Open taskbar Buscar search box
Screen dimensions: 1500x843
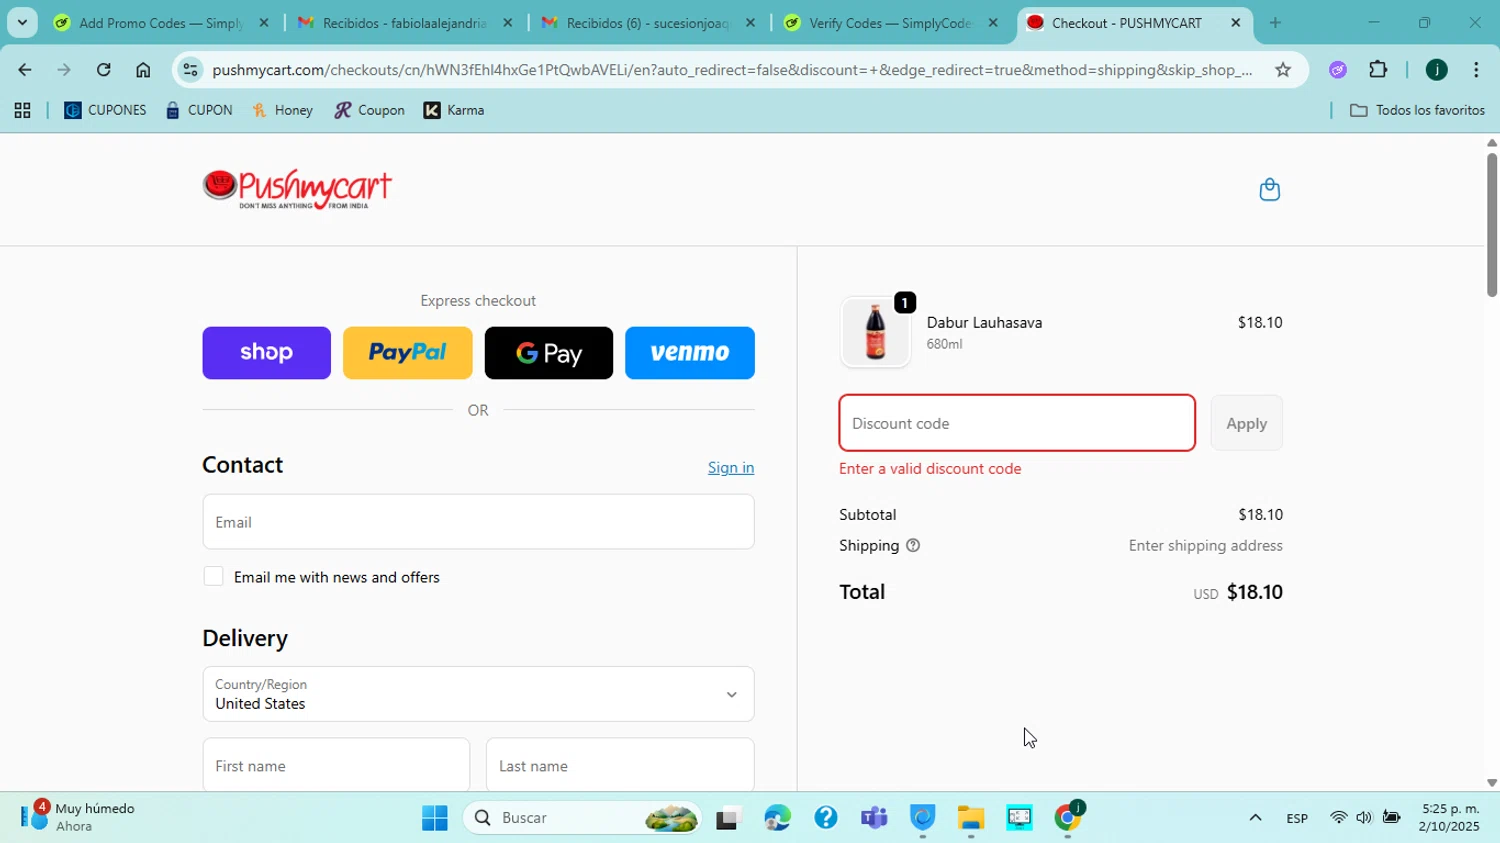pos(583,818)
